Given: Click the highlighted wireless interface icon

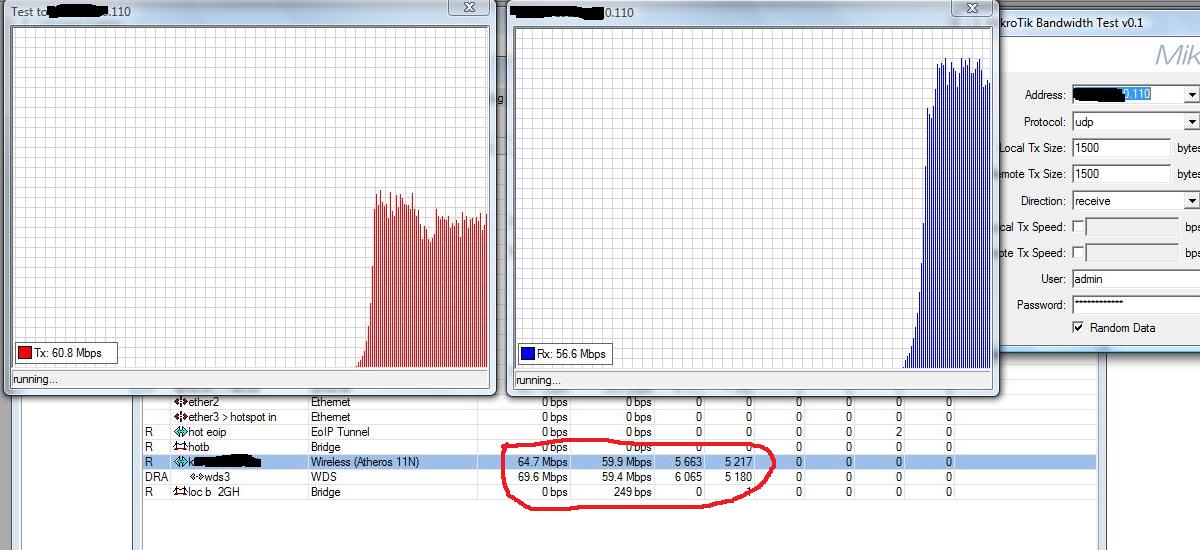Looking at the screenshot, I should [x=181, y=462].
